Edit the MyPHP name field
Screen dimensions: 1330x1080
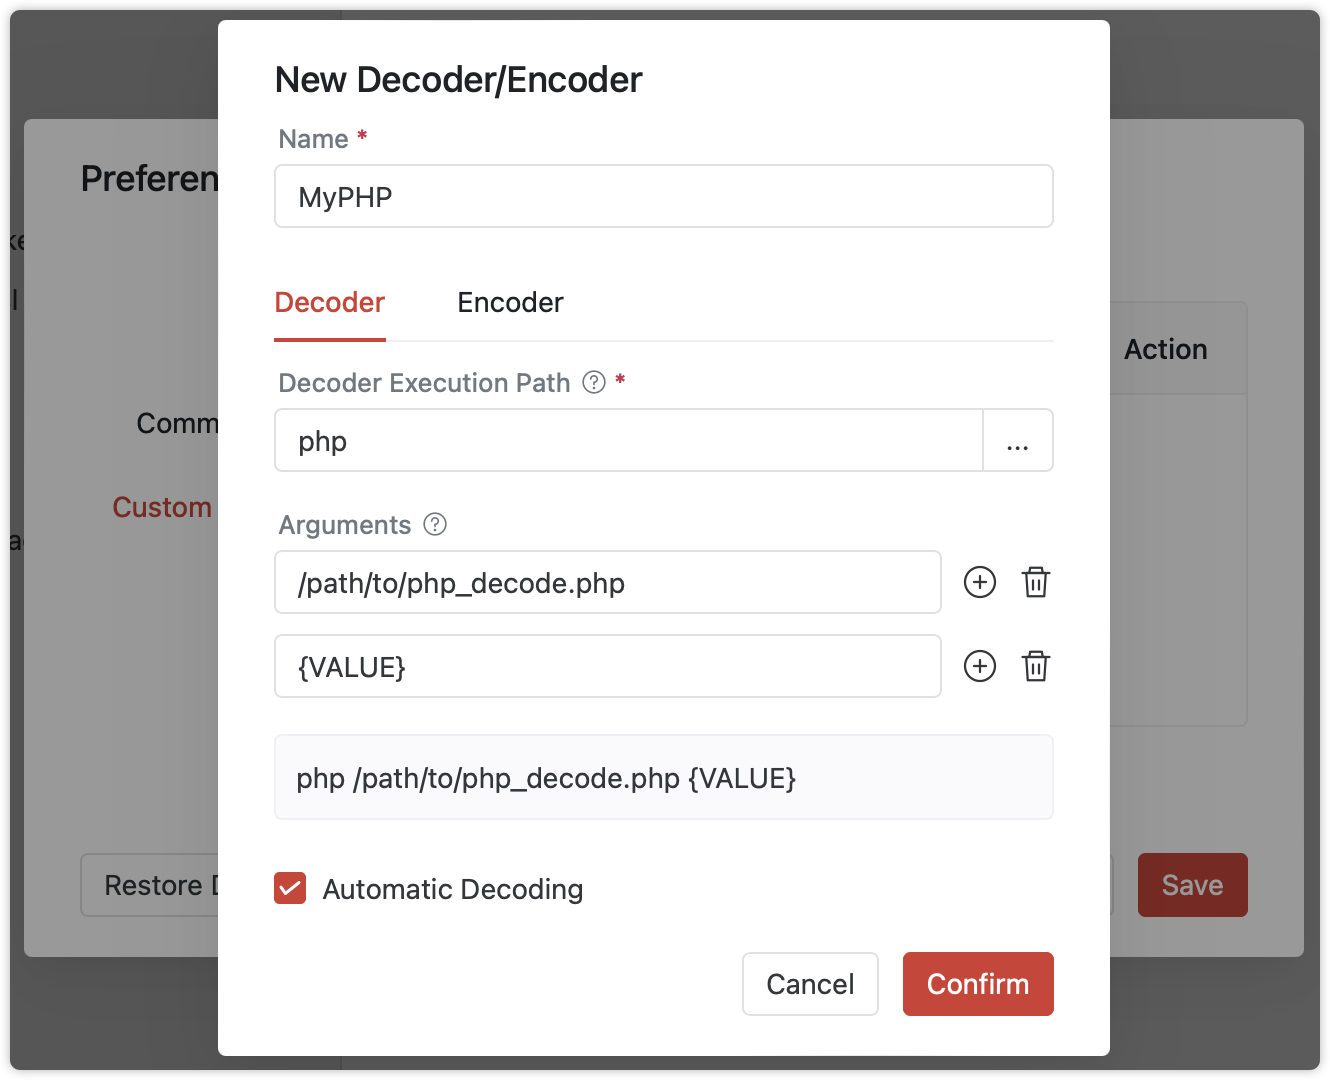pos(663,196)
